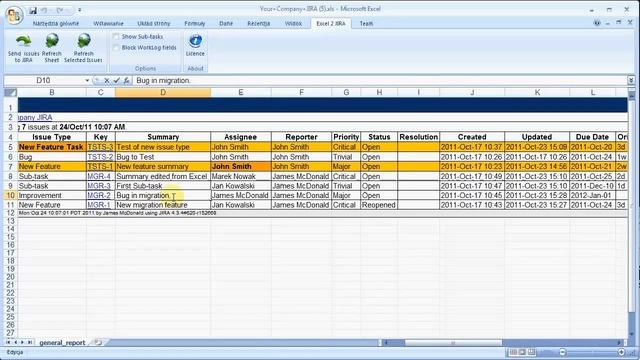Open the MGR-2 issue key link
Image resolution: width=640 pixels, height=360 pixels.
[x=99, y=196]
